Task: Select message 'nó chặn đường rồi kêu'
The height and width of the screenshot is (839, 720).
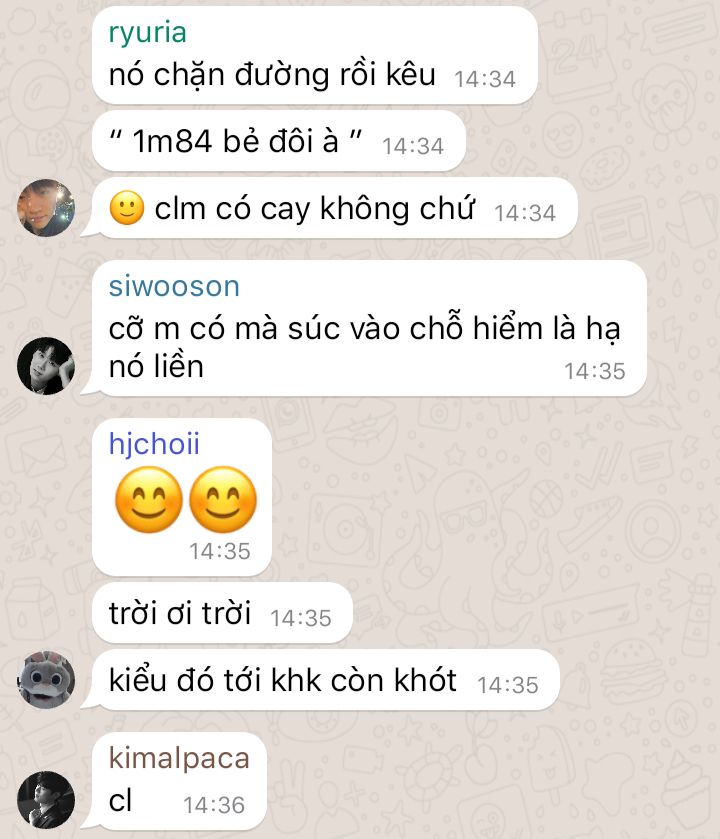Action: click(315, 56)
